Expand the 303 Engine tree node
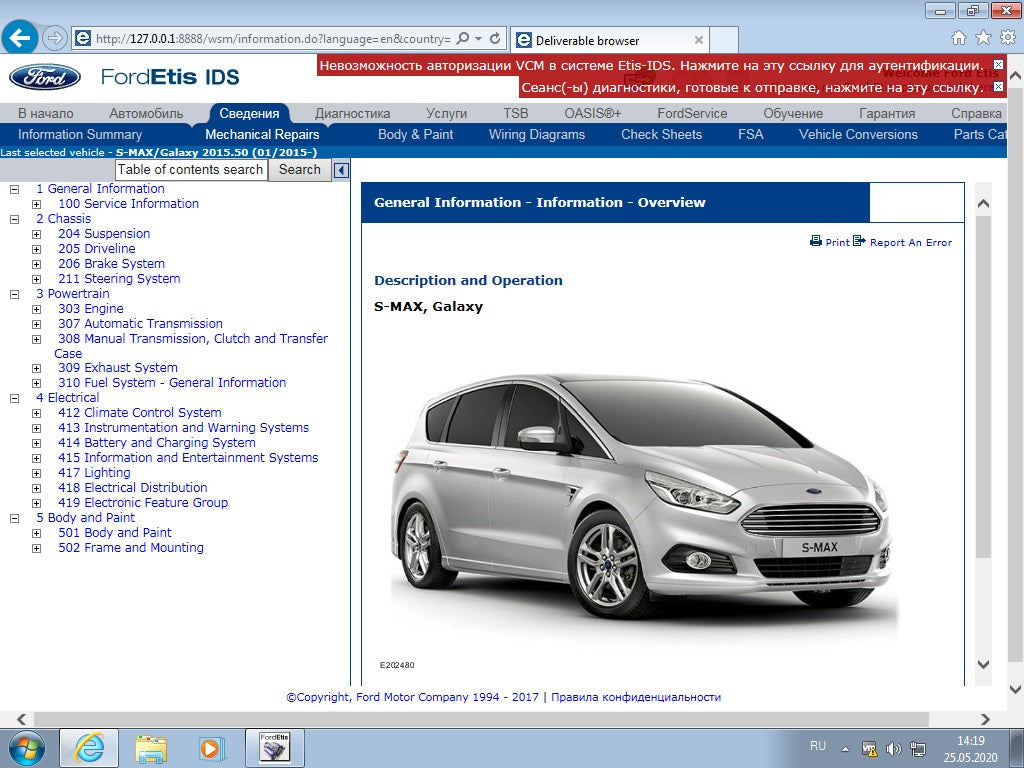 (37, 310)
